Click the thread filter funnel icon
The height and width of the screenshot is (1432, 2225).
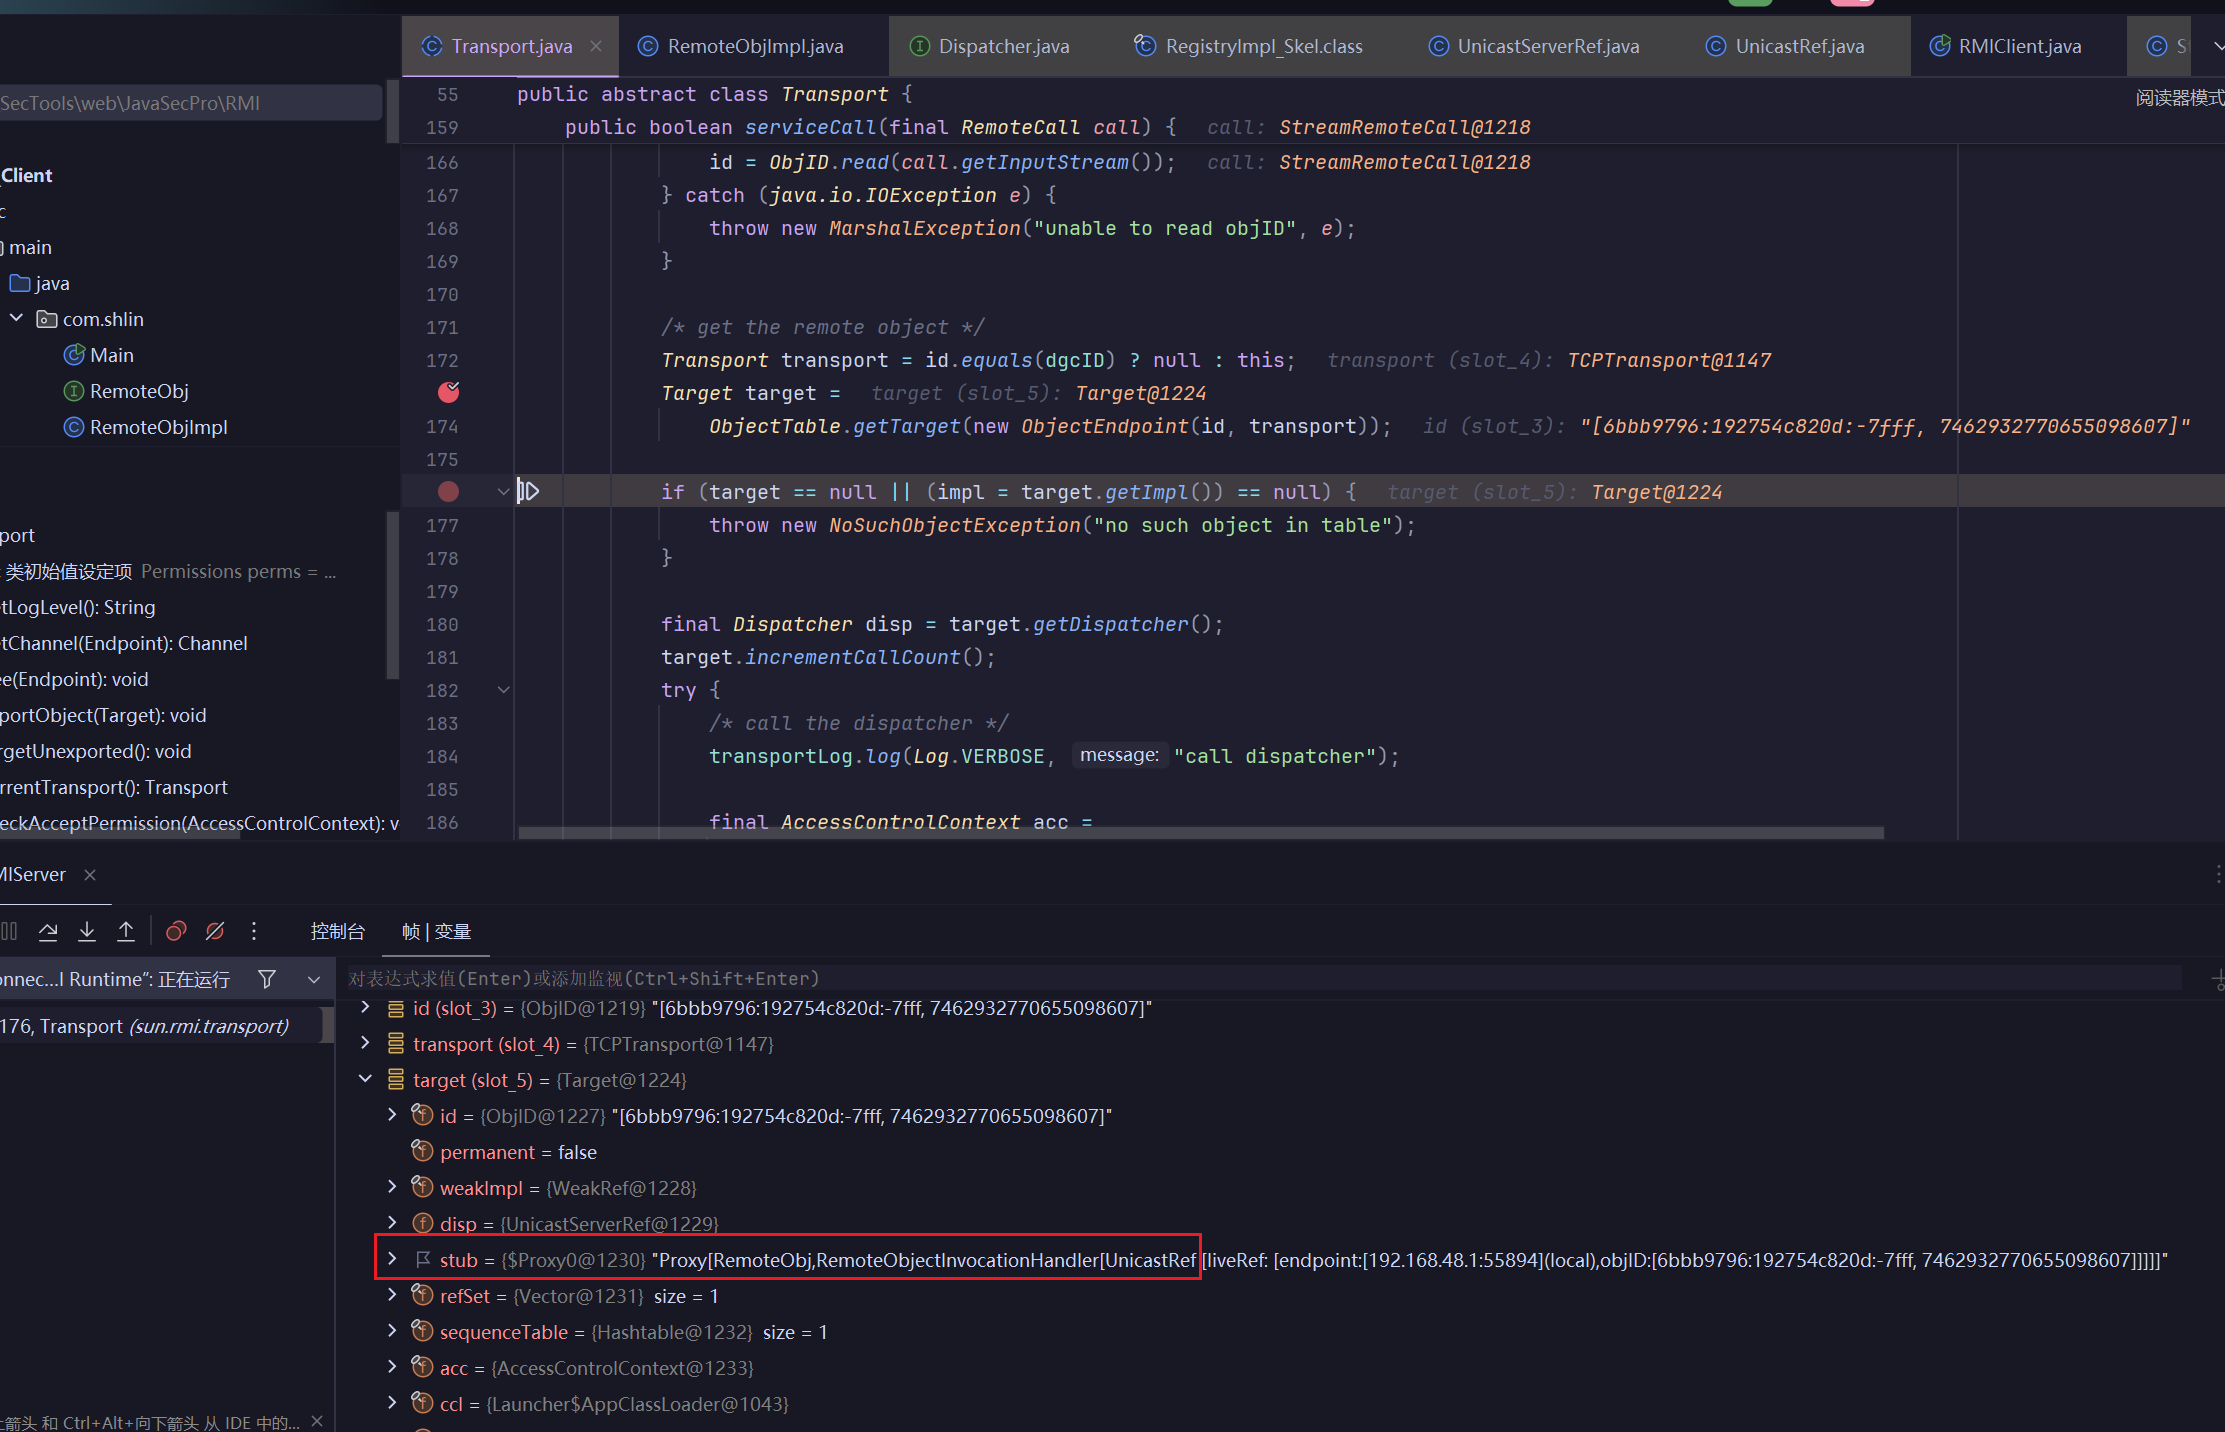(267, 979)
